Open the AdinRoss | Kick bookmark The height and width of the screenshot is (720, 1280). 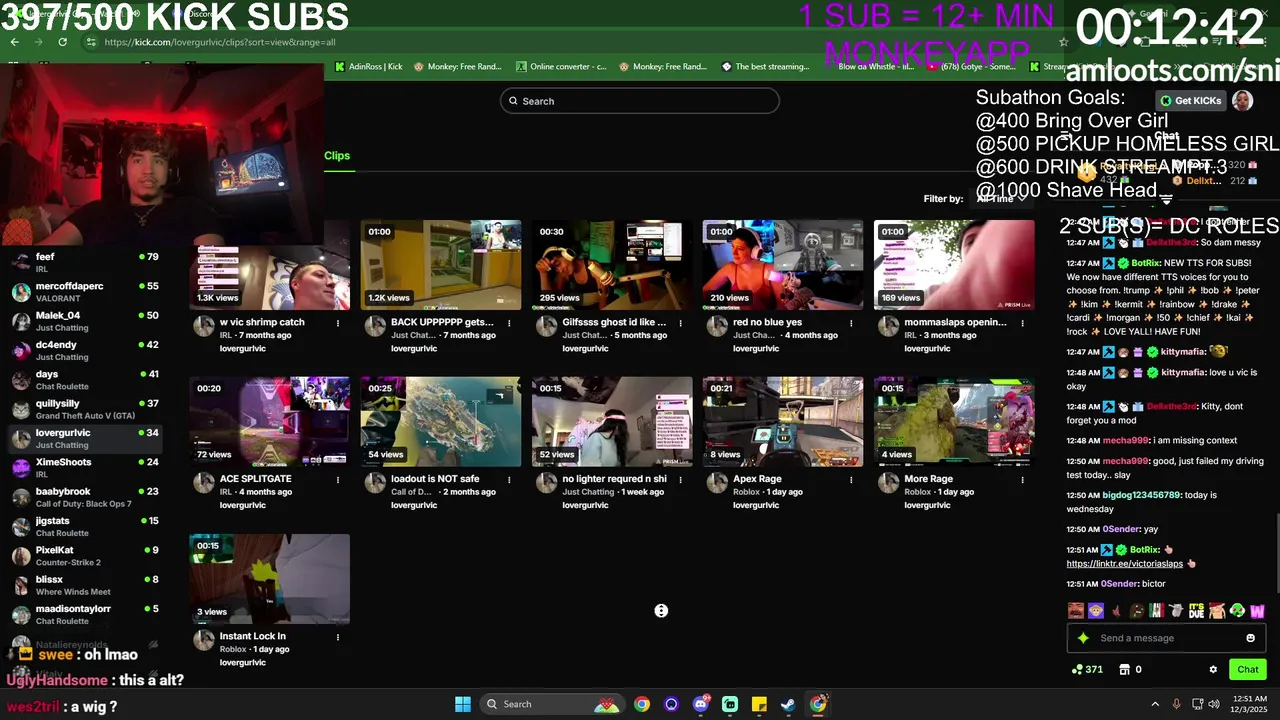click(369, 67)
